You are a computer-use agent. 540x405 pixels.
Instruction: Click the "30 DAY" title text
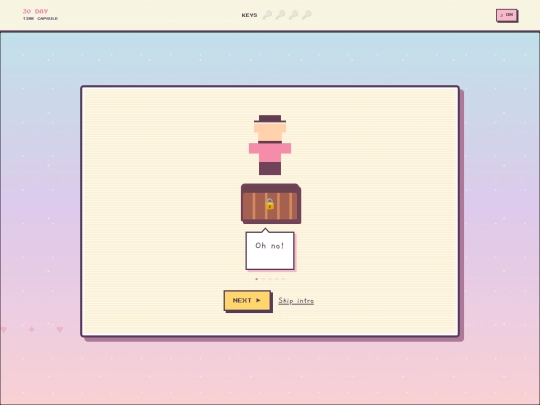(x=35, y=11)
